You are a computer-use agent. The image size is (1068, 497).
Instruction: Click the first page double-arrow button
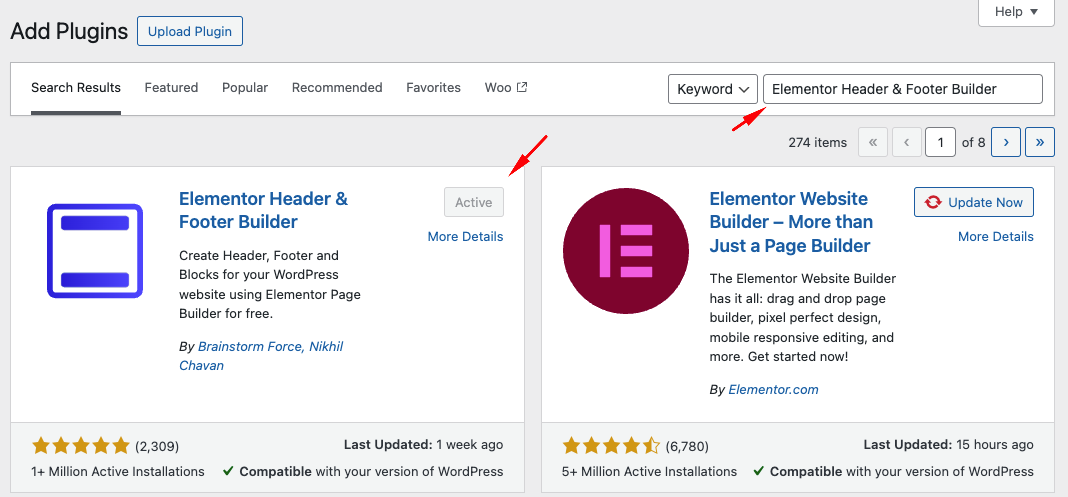[872, 142]
